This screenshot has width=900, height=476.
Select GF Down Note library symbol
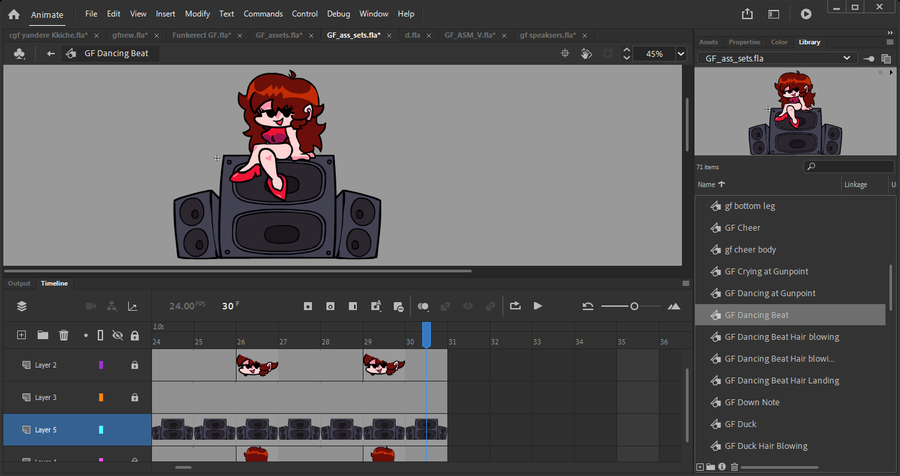[751, 403]
